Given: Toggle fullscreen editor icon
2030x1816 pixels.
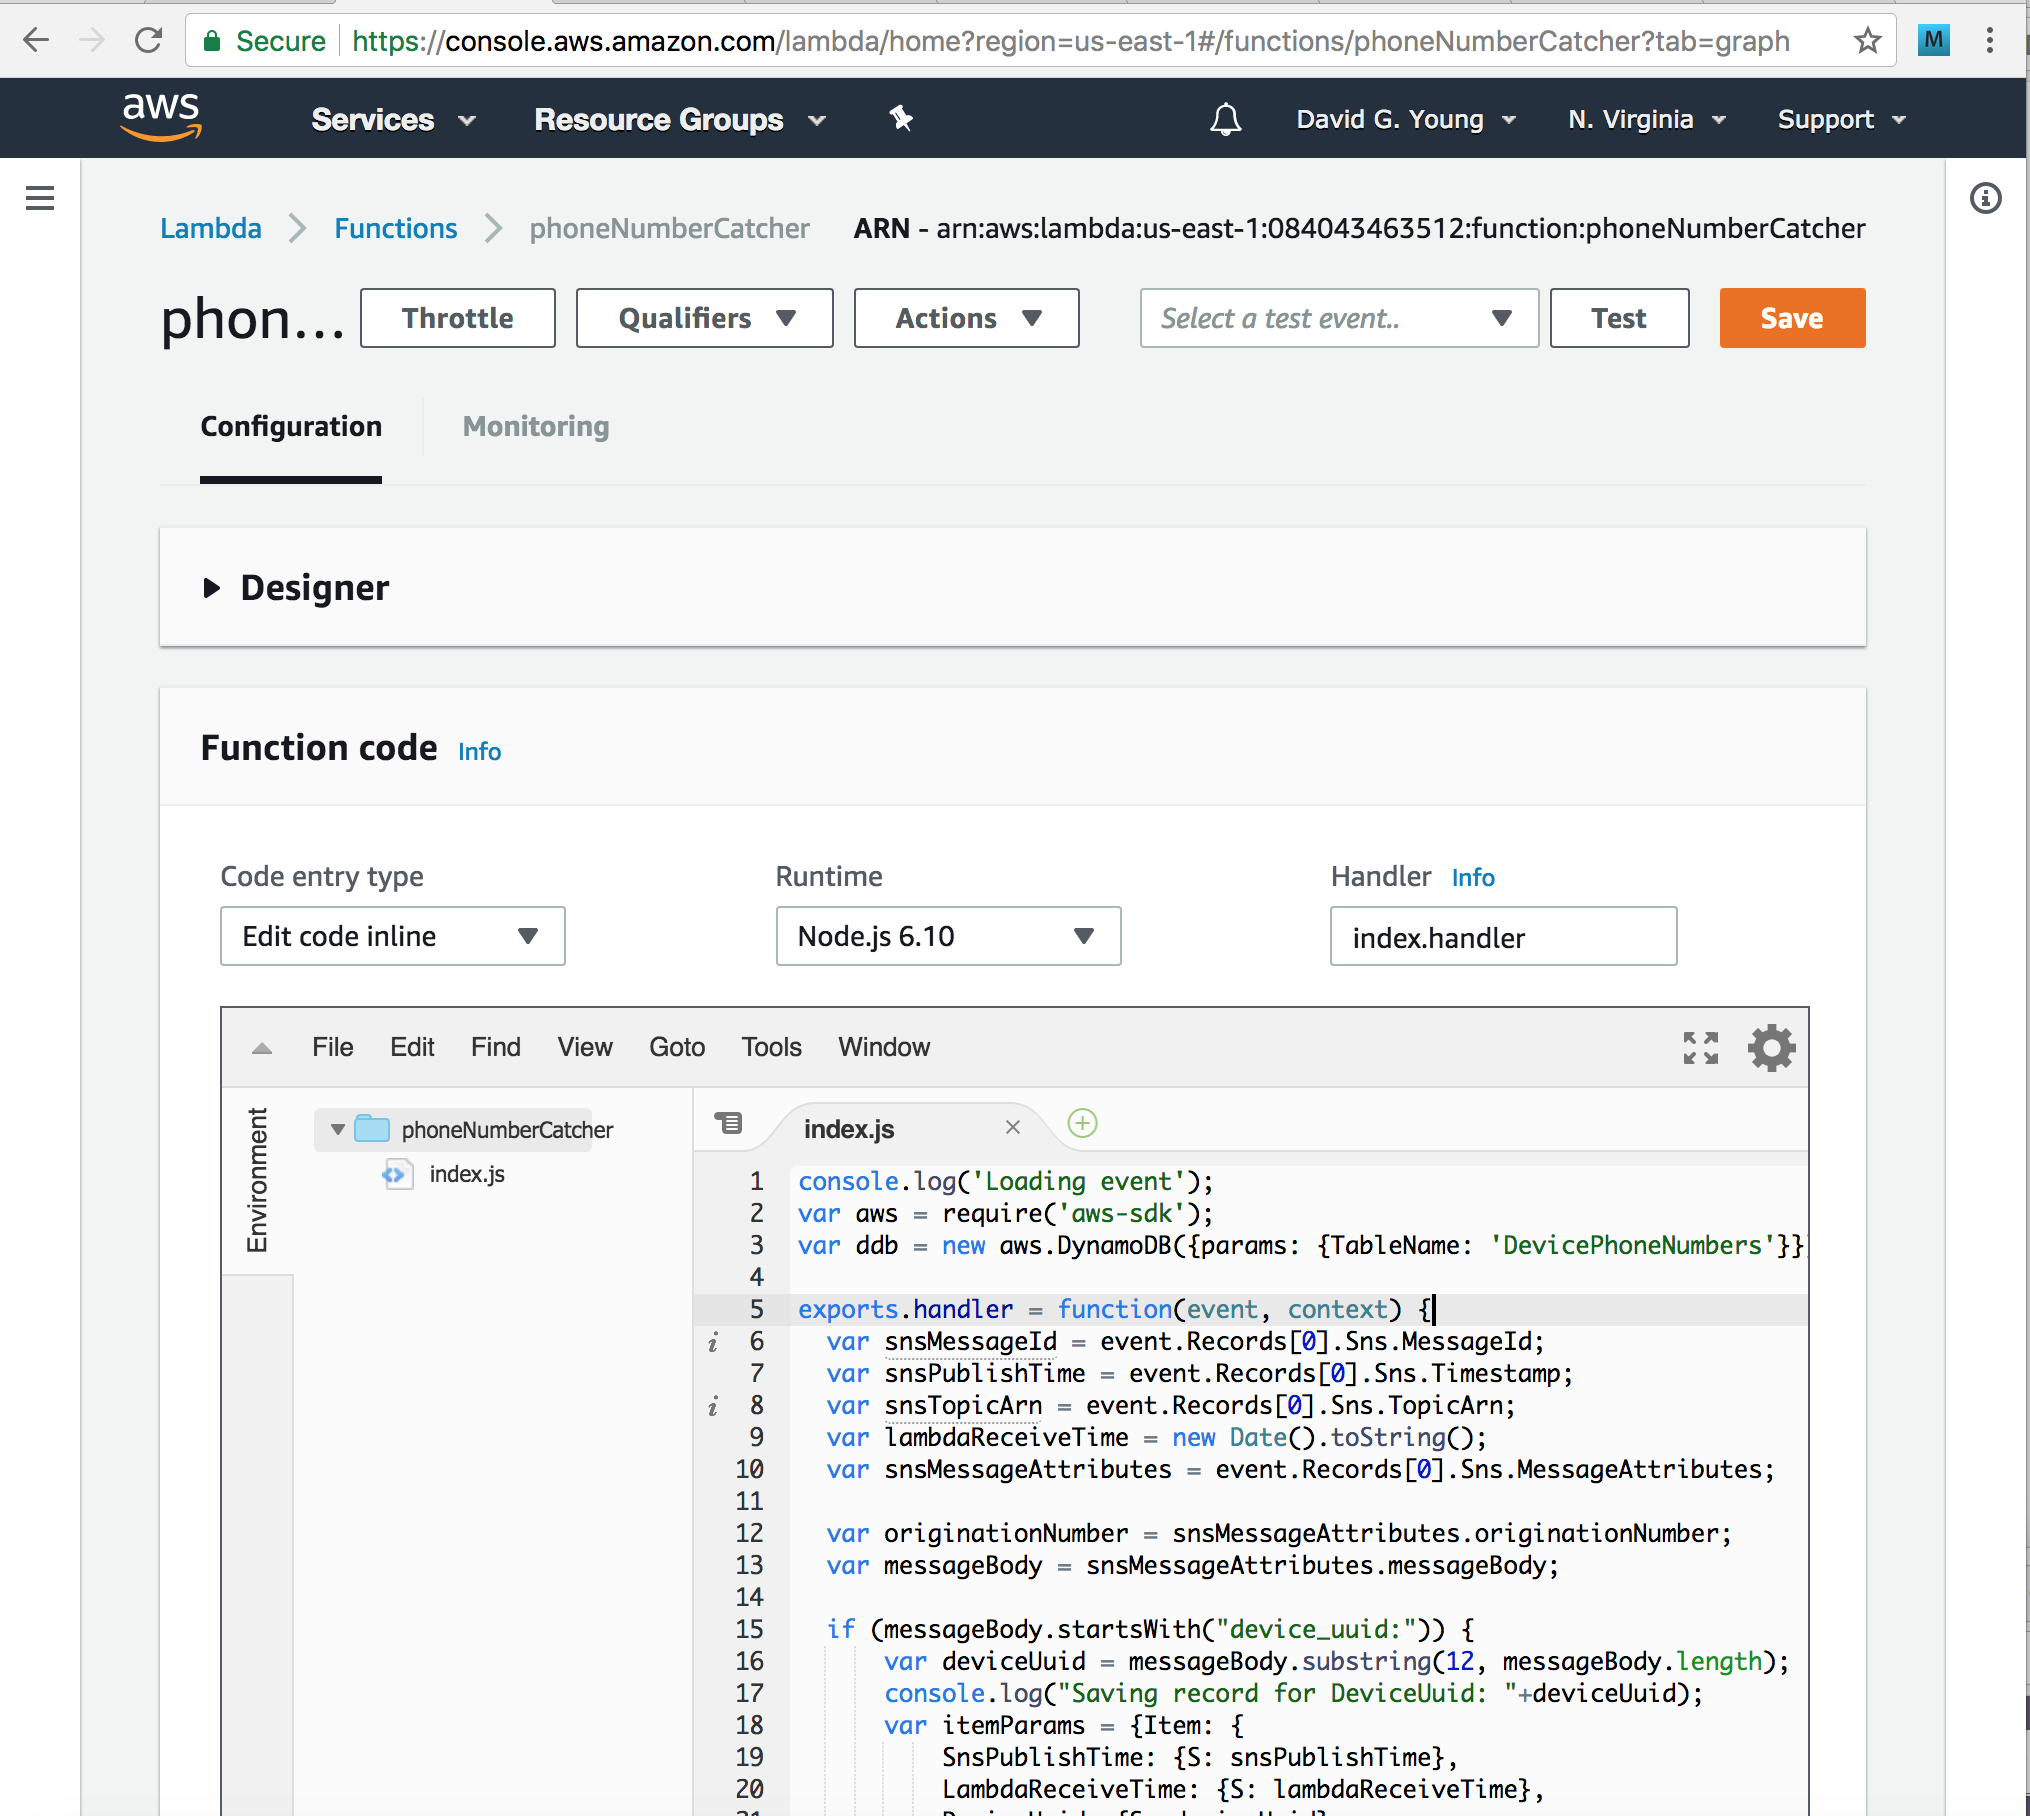Looking at the screenshot, I should (x=1700, y=1048).
